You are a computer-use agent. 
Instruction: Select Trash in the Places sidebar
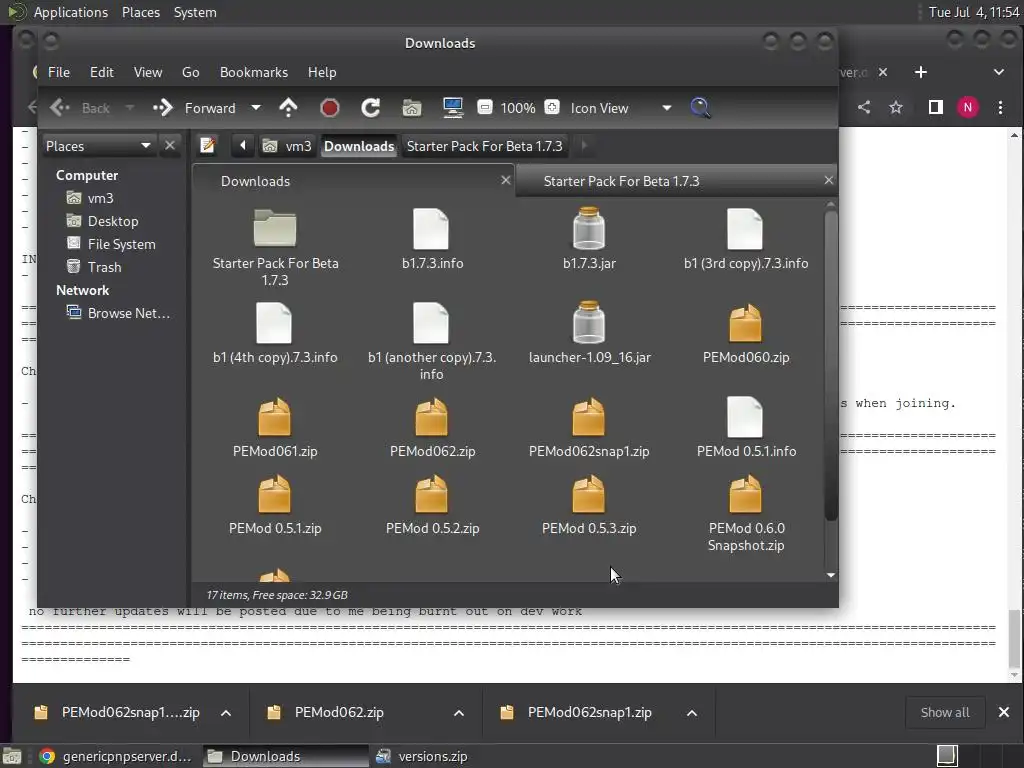[x=104, y=267]
